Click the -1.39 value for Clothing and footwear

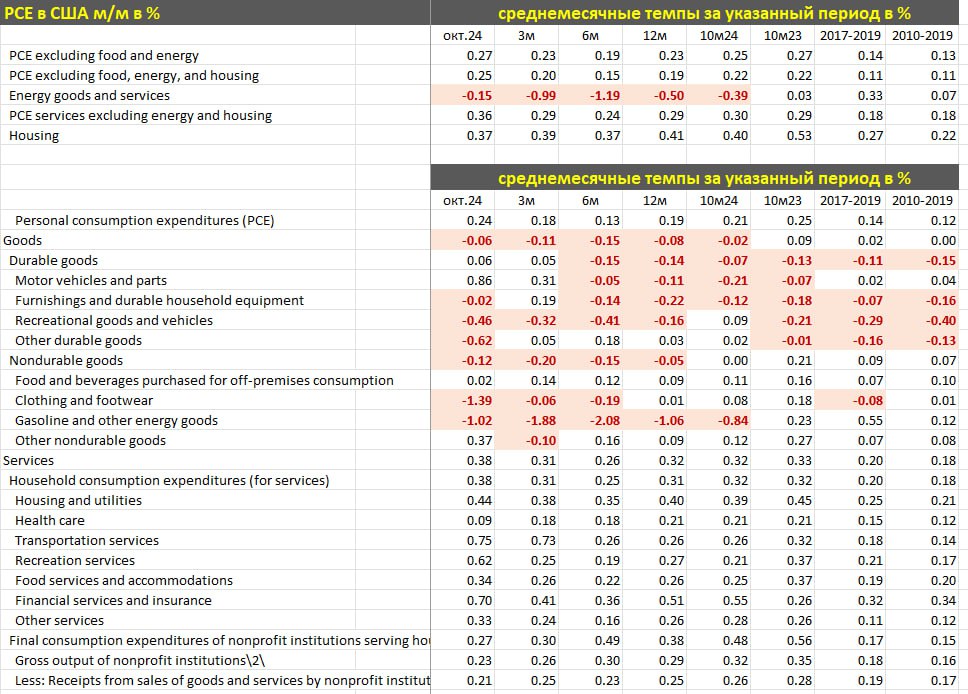tap(461, 401)
